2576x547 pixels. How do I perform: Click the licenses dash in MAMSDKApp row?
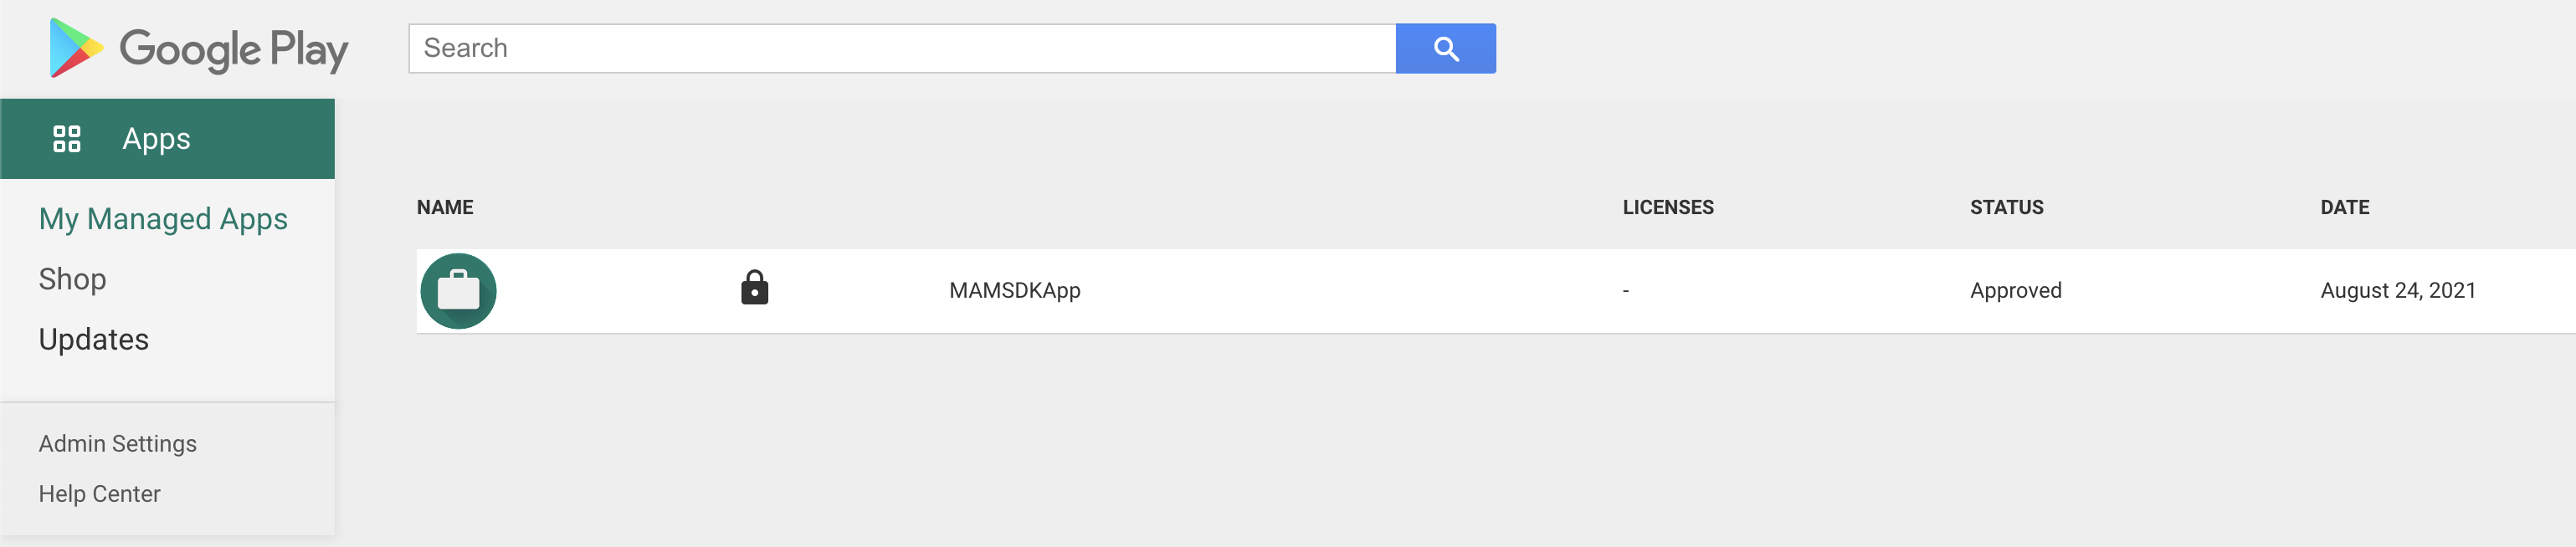coord(1625,291)
